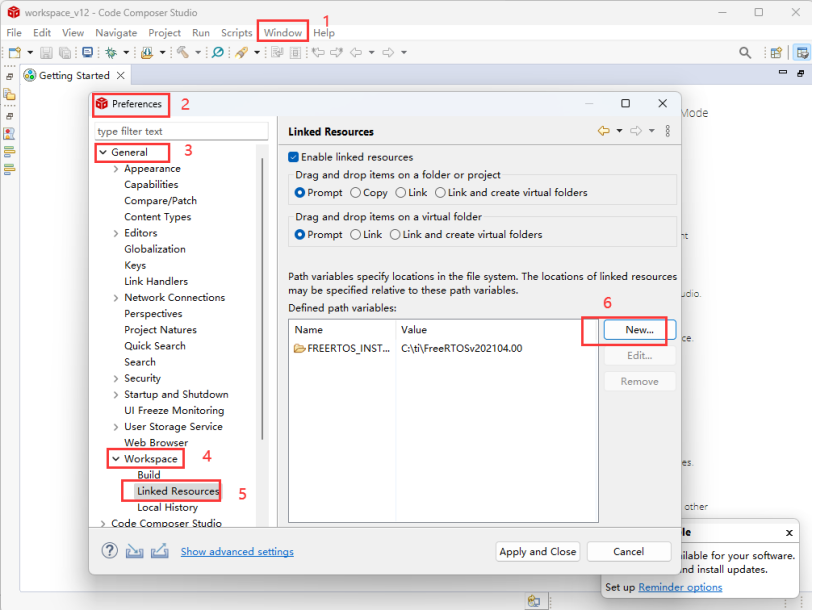Viewport: 813px width, 611px height.
Task: Open the Project Explorer sidebar icon
Action: click(x=9, y=94)
